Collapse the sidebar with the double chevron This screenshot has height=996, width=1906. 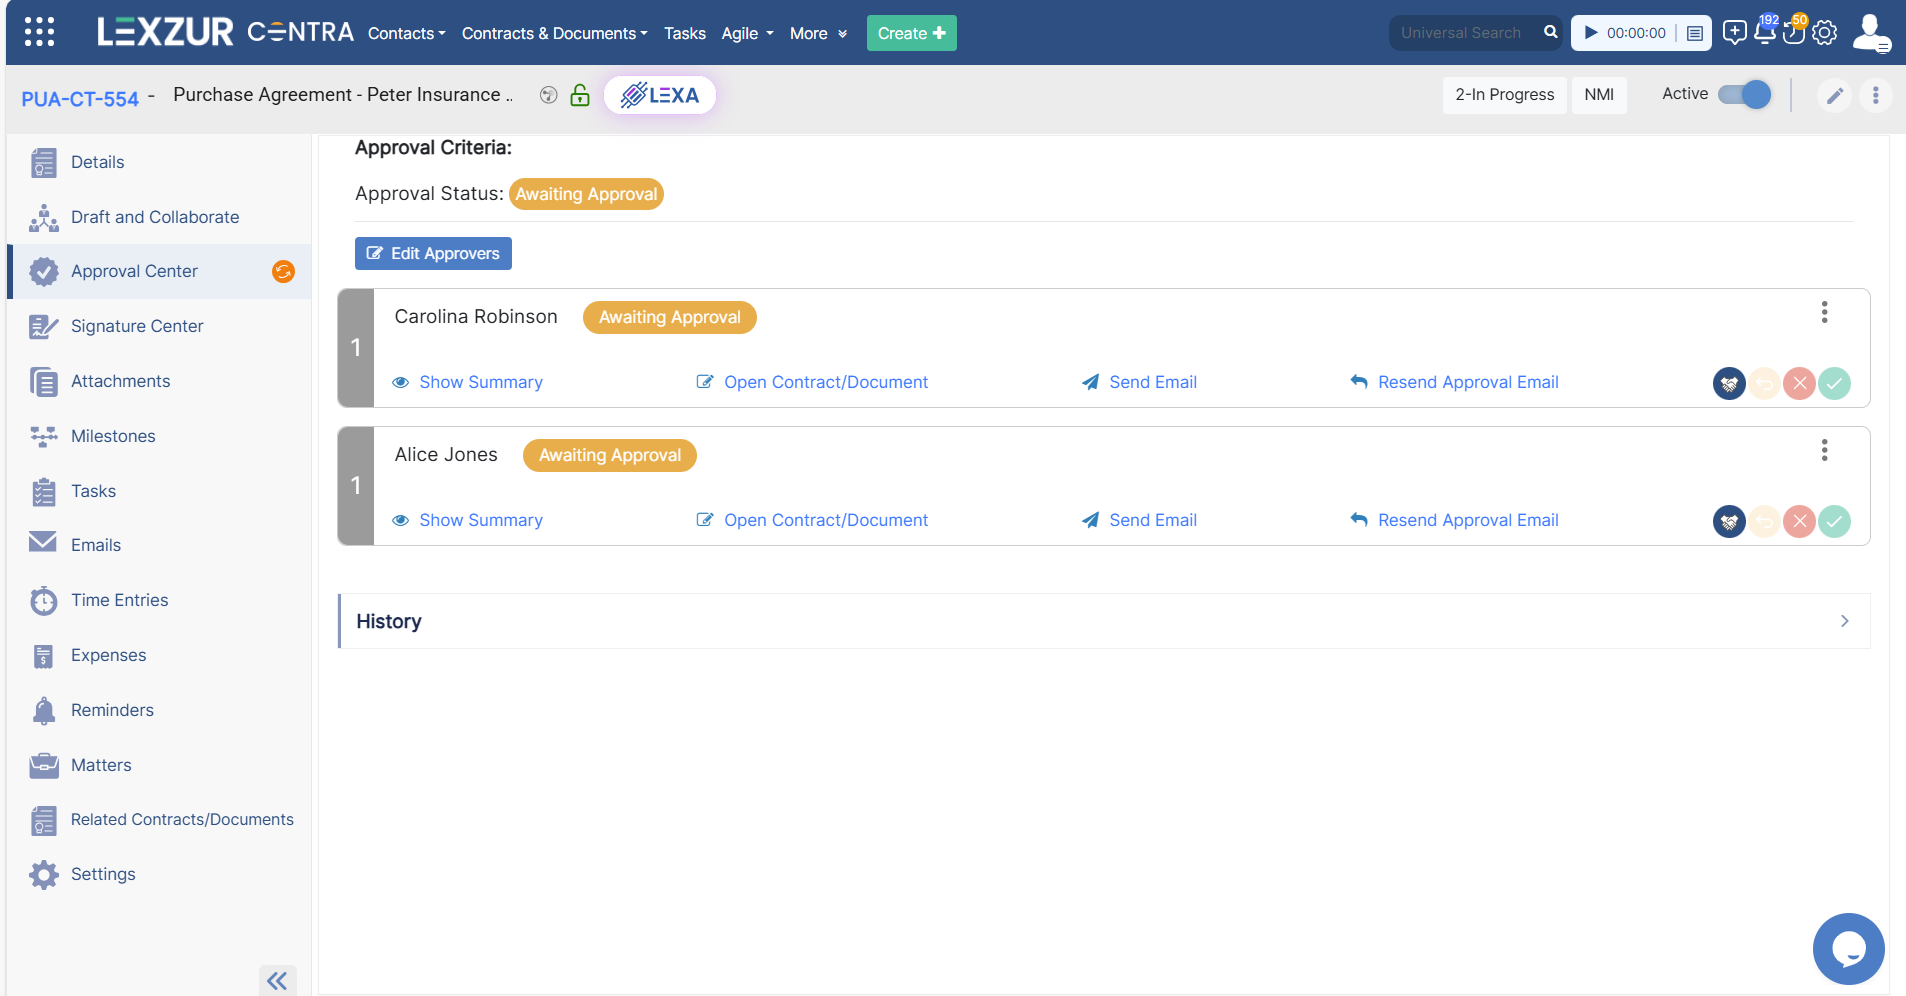[277, 980]
